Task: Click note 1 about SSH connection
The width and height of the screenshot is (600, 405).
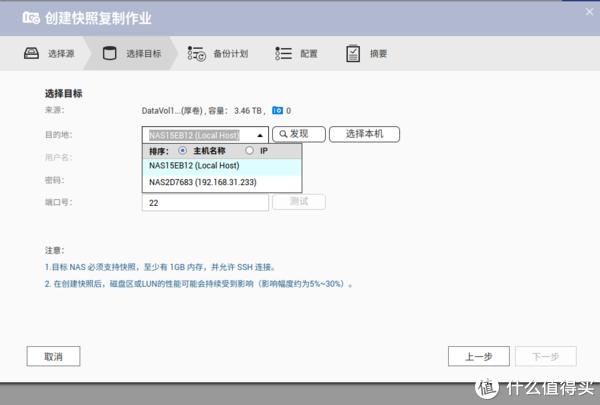Action: coord(160,267)
